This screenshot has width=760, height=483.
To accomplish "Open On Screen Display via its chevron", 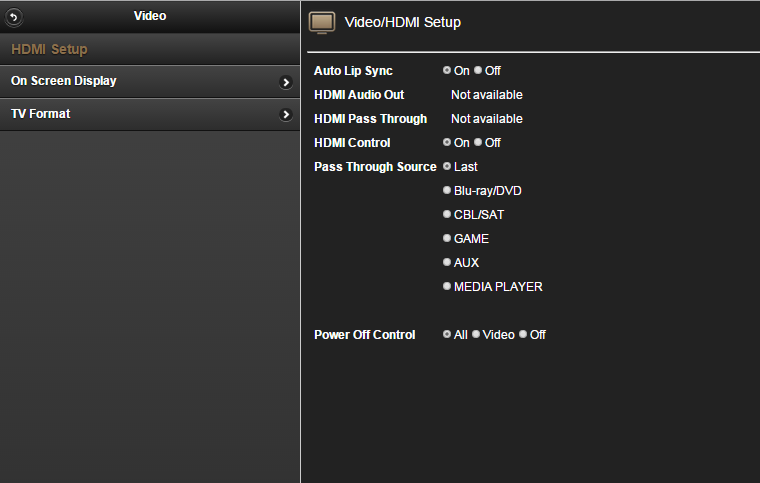I will point(286,82).
